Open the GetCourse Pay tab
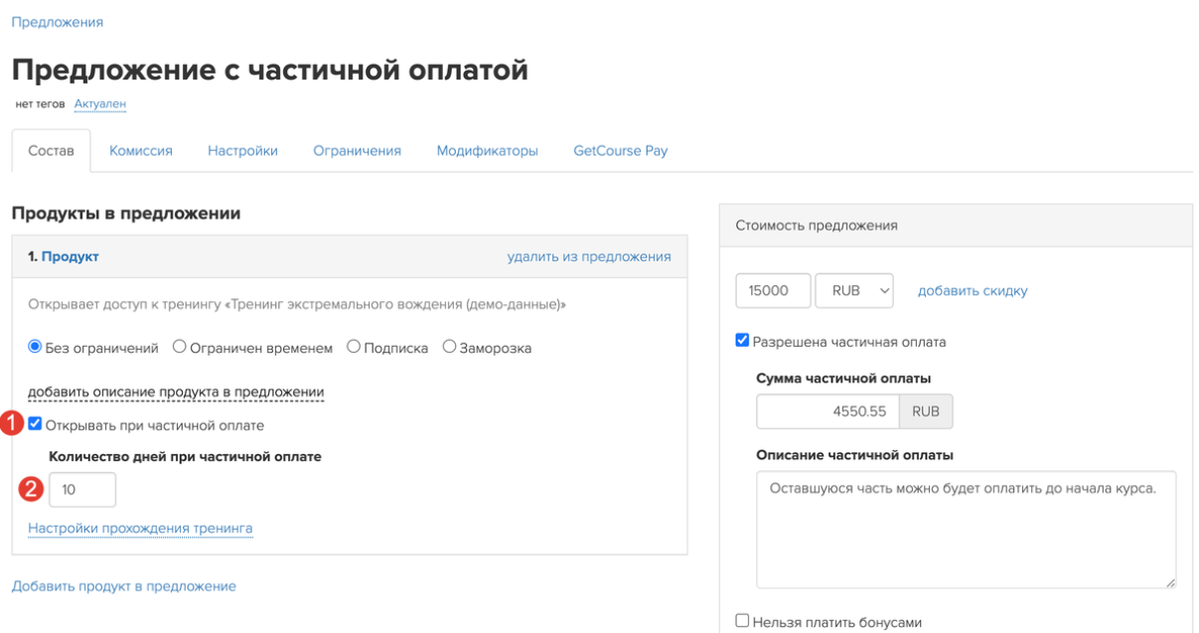1199x633 pixels. (620, 151)
